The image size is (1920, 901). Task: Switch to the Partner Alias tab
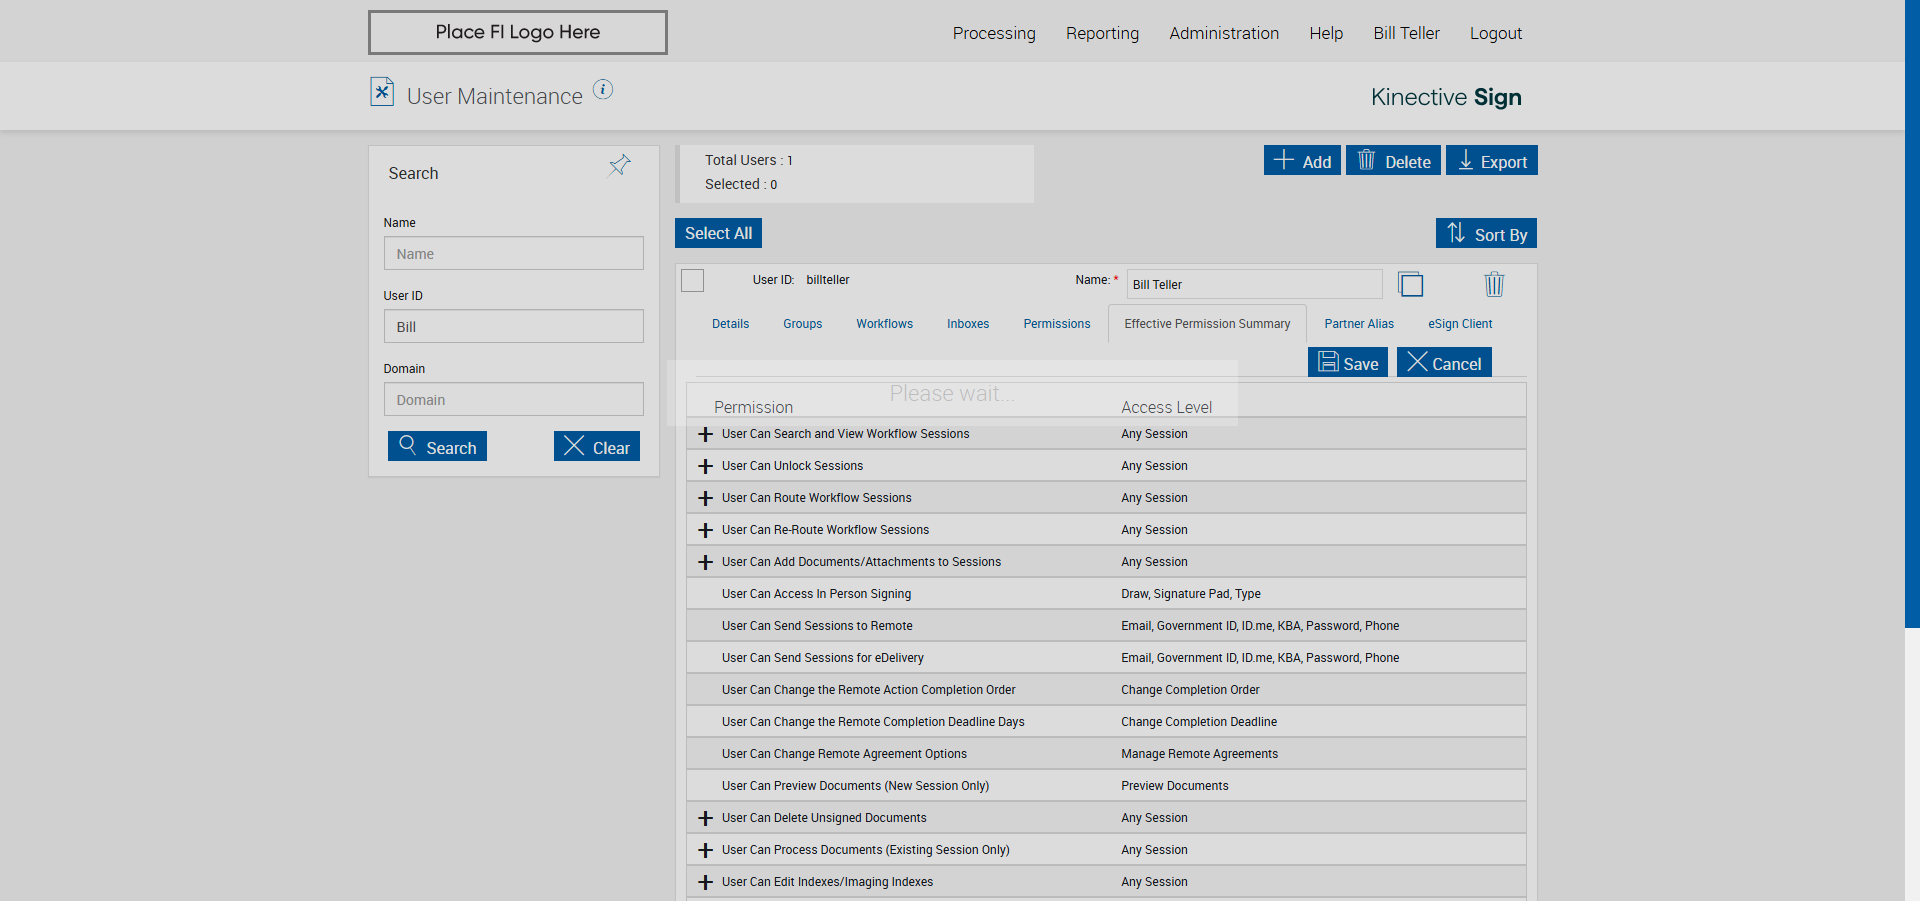point(1358,324)
